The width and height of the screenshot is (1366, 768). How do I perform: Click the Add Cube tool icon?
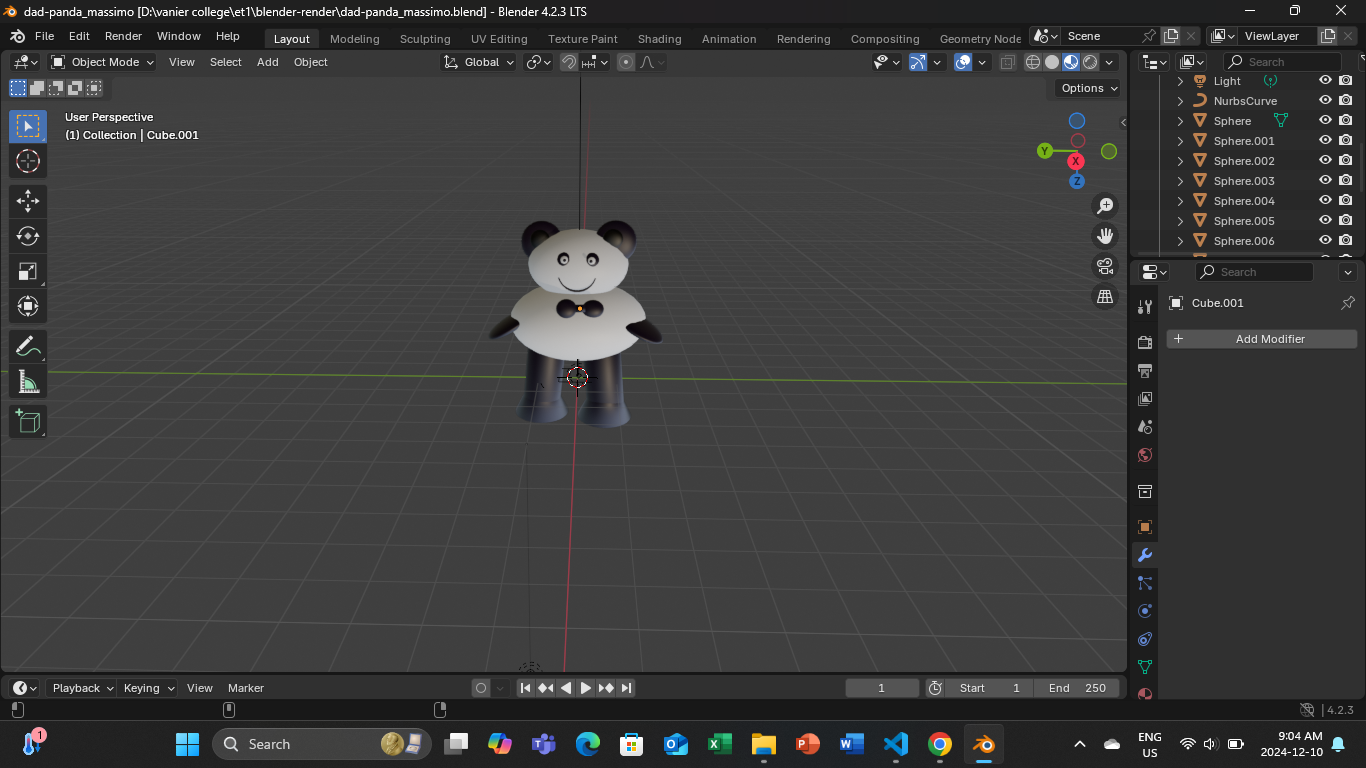(28, 421)
